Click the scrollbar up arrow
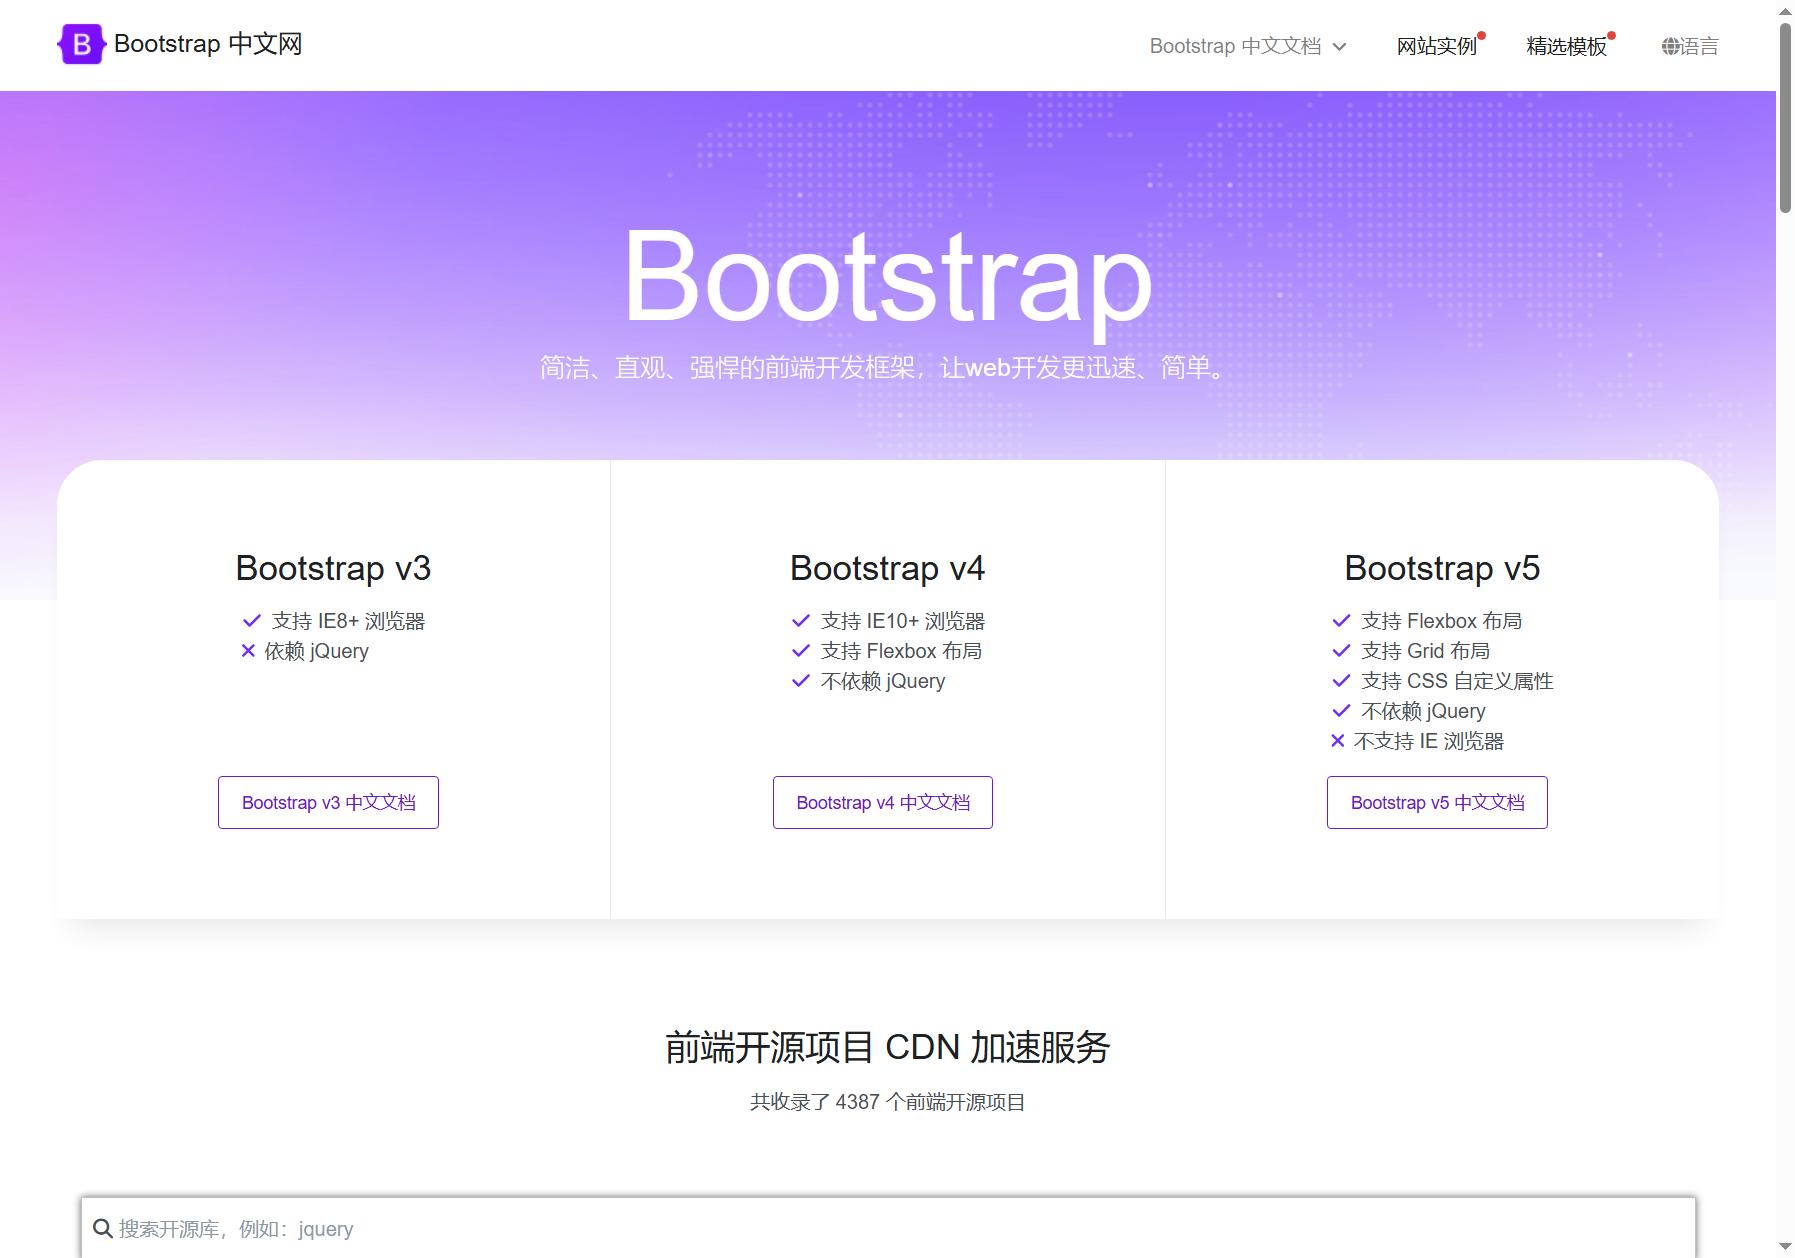Viewport: 1795px width, 1258px height. click(x=1785, y=11)
